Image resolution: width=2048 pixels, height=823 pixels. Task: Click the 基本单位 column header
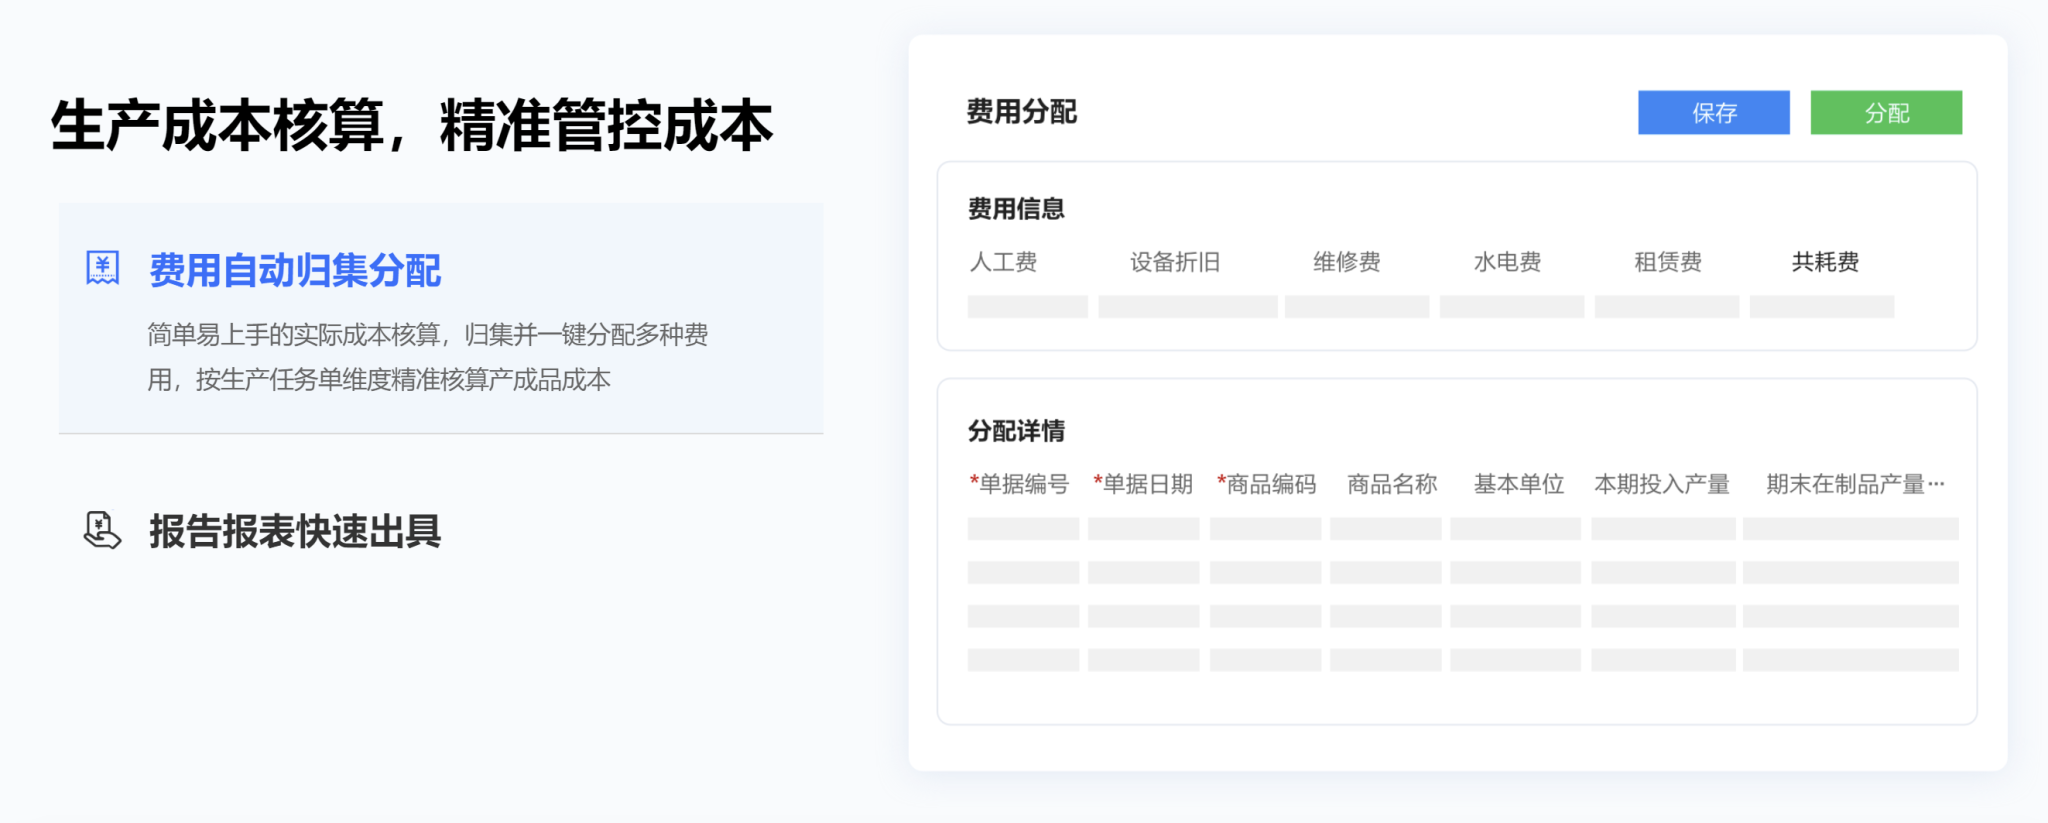[x=1518, y=484]
